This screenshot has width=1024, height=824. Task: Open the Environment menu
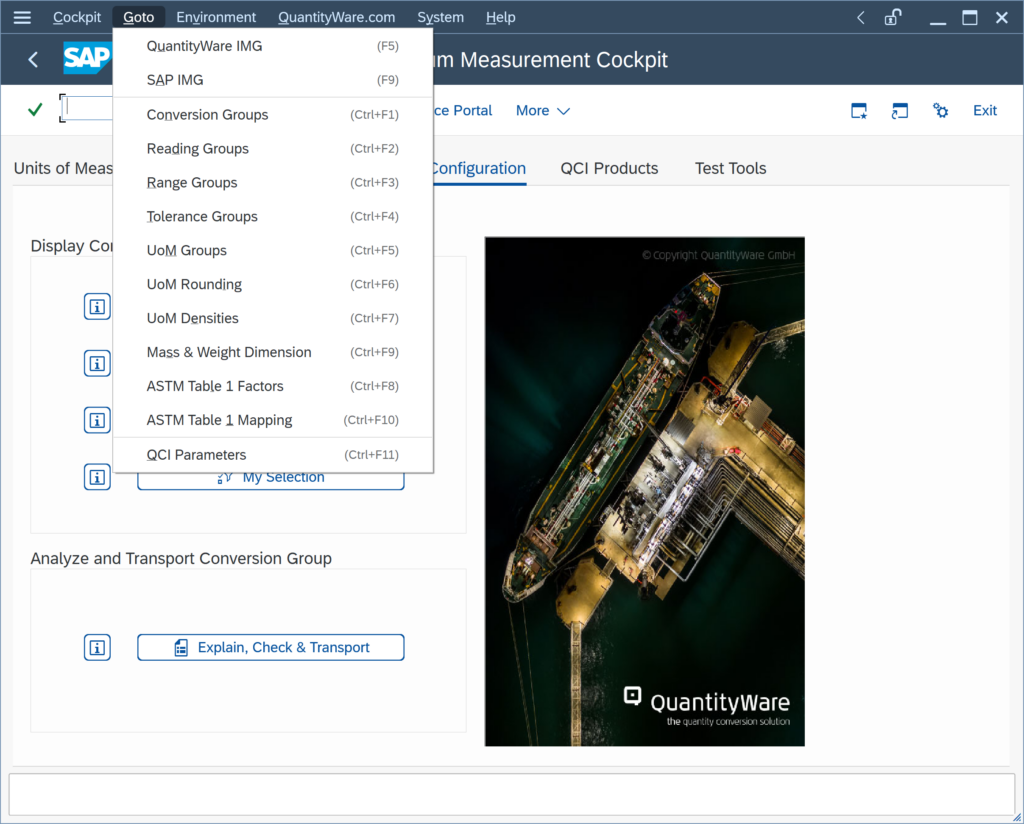pyautogui.click(x=216, y=18)
